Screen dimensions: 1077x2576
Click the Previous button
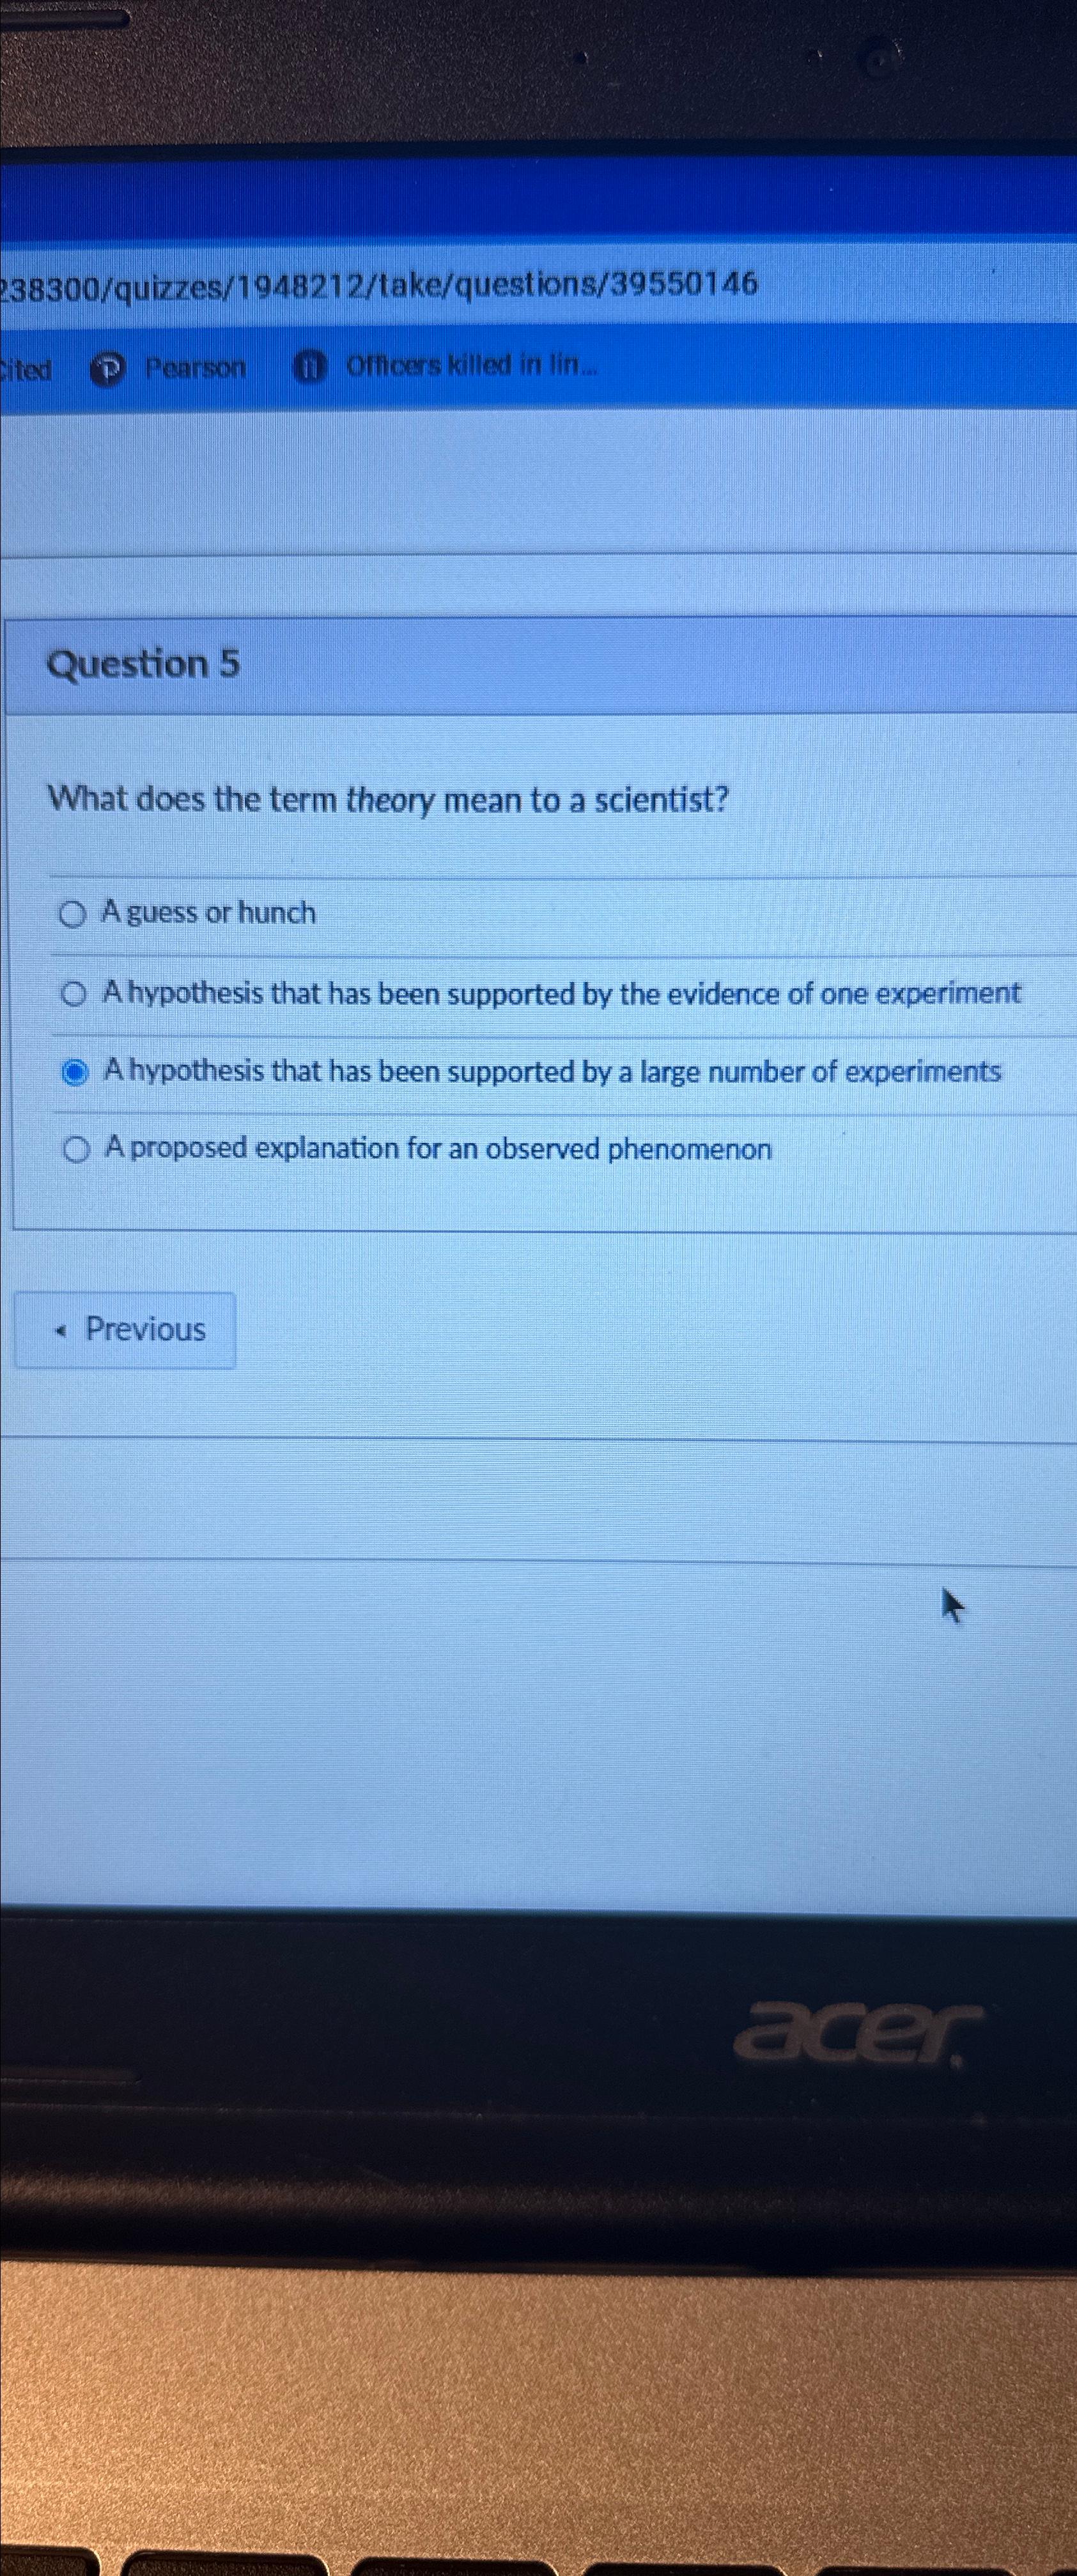pyautogui.click(x=125, y=1330)
